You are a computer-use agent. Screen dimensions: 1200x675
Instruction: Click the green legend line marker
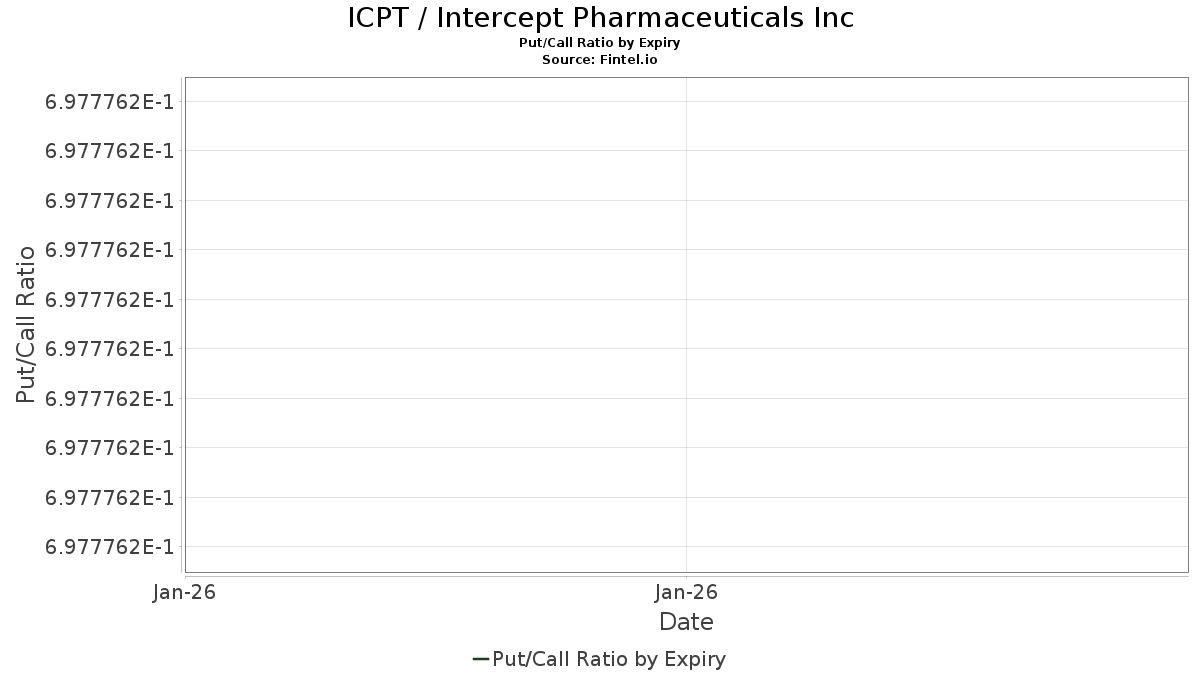point(480,659)
